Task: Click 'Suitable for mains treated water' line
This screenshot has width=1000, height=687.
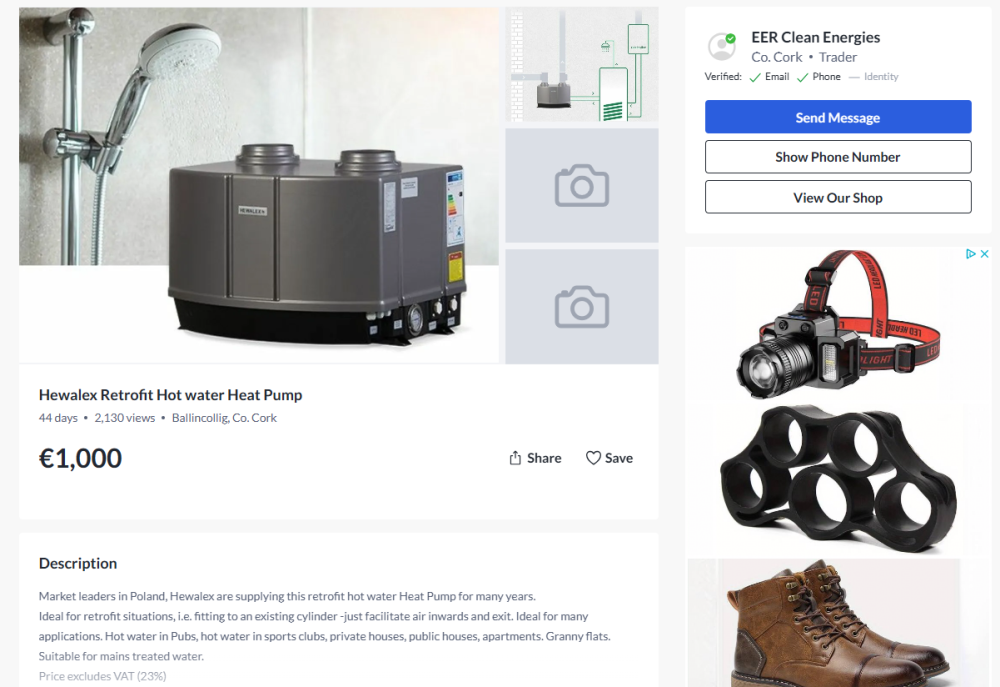Action: pyautogui.click(x=121, y=656)
